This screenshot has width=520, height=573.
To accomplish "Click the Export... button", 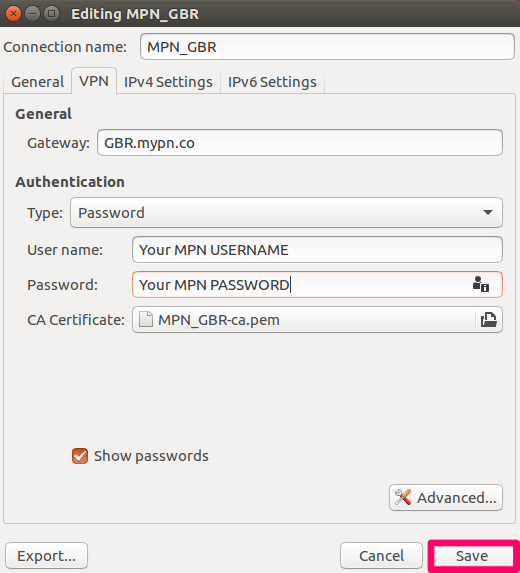I will [46, 556].
